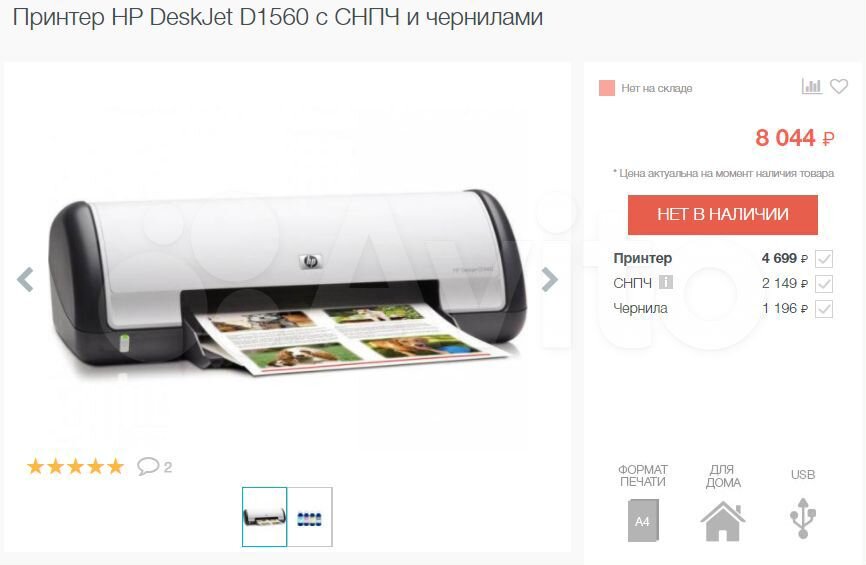This screenshot has width=866, height=565.
Task: Open the five-star rating
Action: 76,466
